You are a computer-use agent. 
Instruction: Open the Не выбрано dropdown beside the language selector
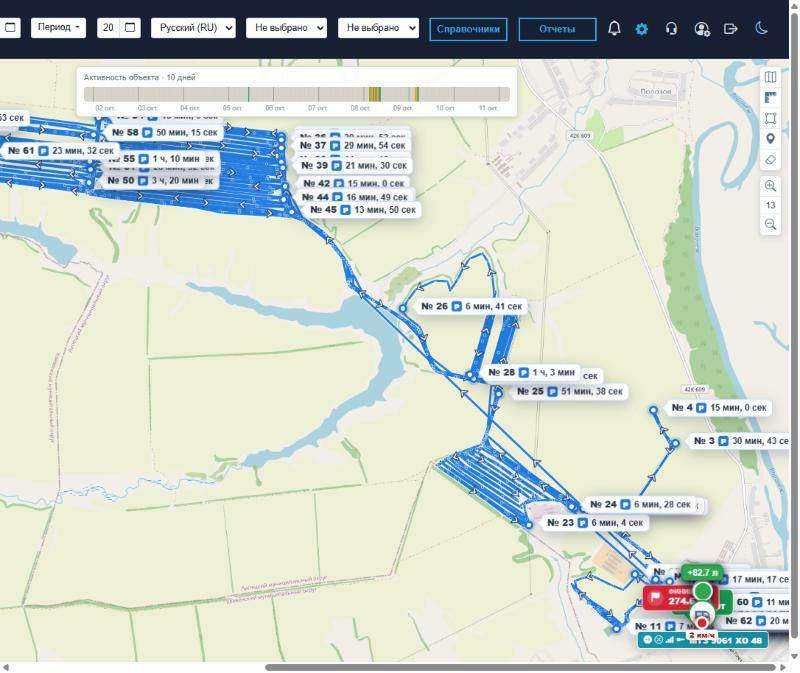point(286,28)
